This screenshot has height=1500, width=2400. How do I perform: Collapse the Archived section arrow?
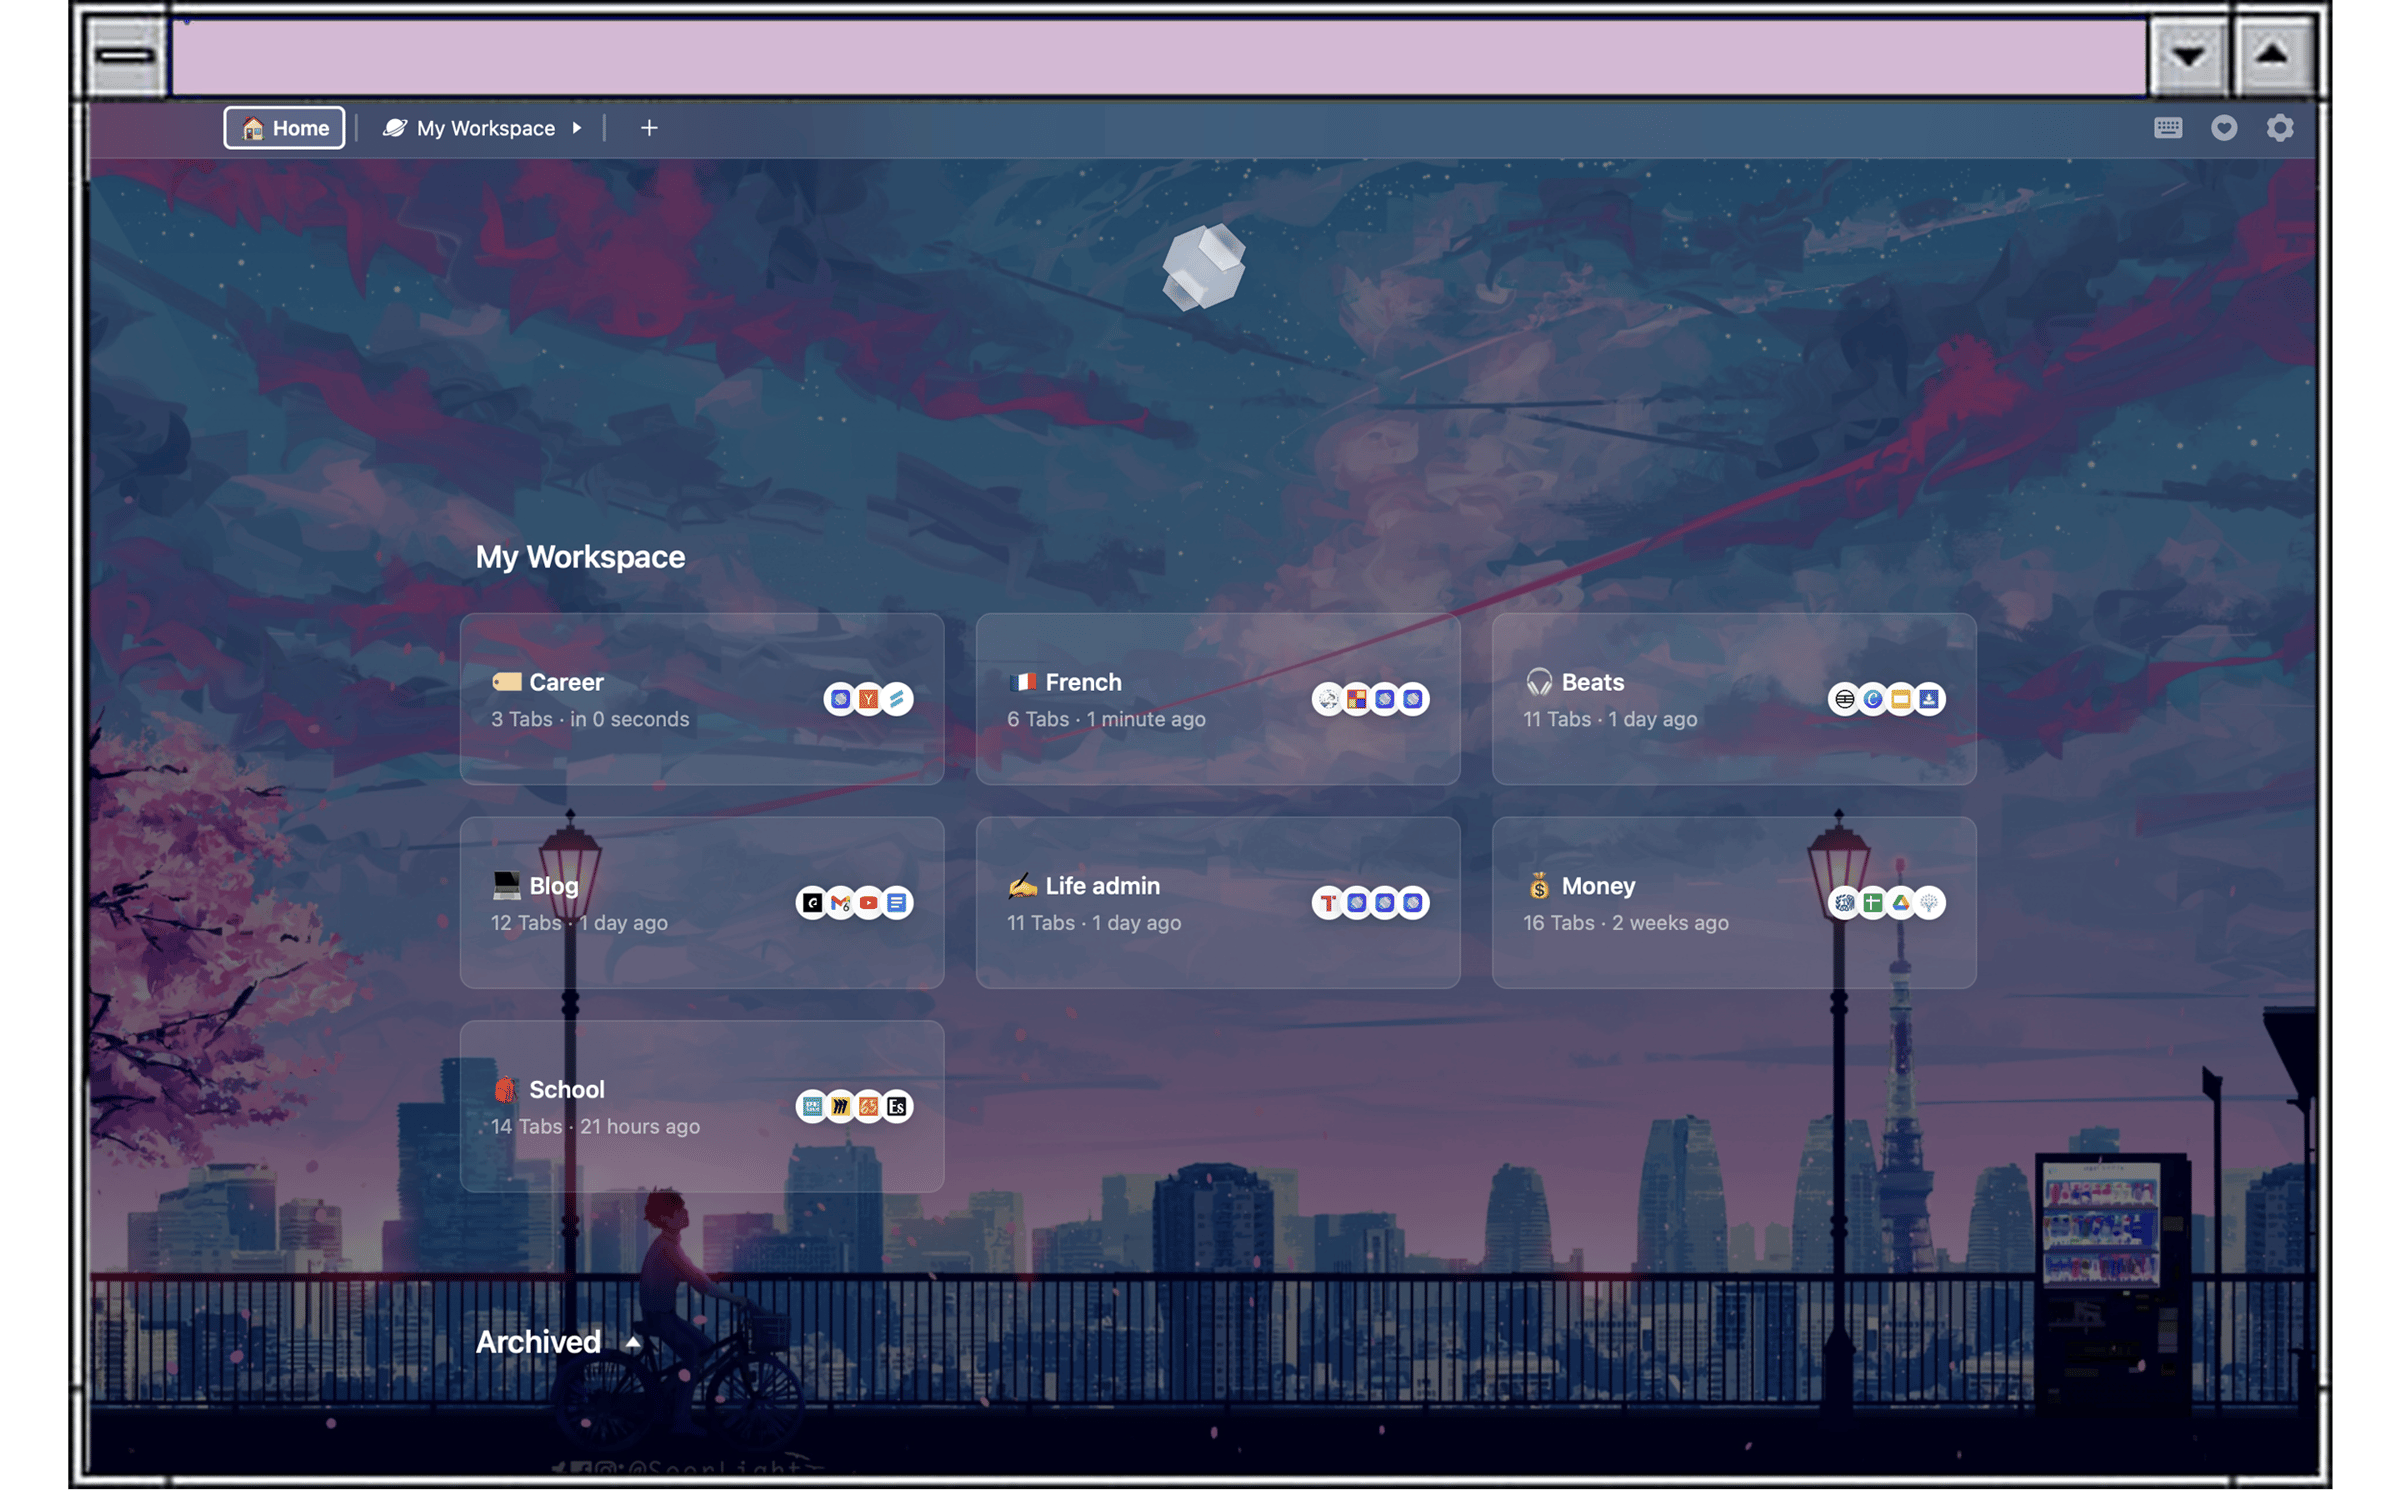pyautogui.click(x=632, y=1343)
